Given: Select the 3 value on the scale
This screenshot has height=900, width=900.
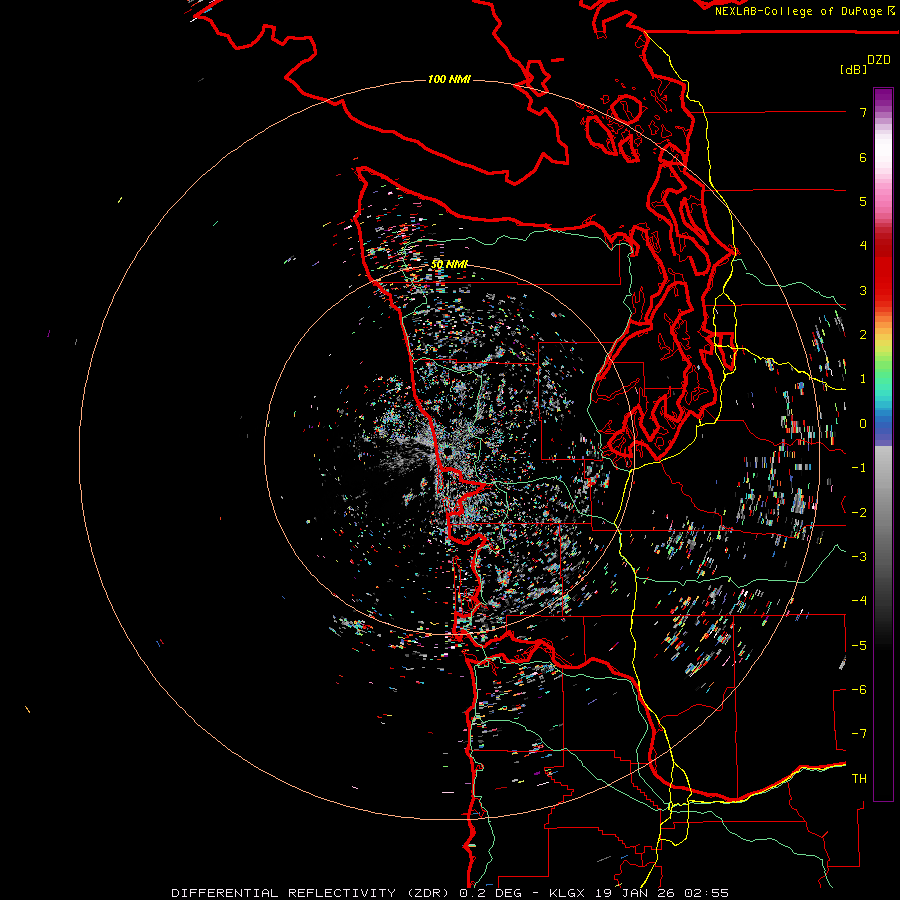Looking at the screenshot, I should pyautogui.click(x=863, y=290).
